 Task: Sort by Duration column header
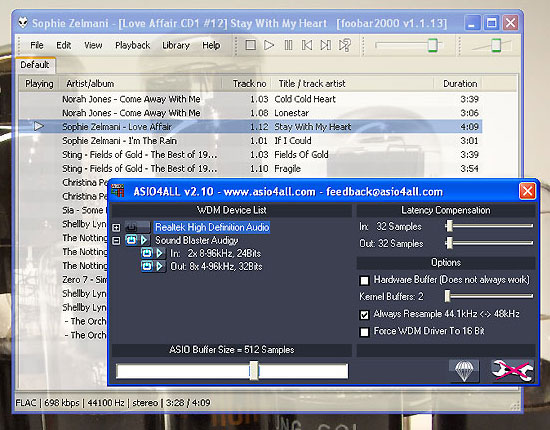pyautogui.click(x=458, y=84)
